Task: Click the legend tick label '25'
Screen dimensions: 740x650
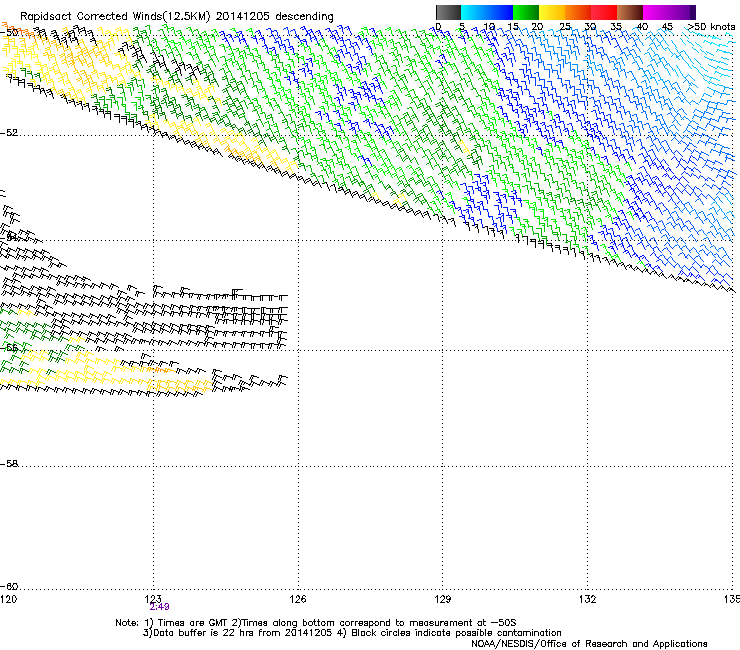Action: 565,27
